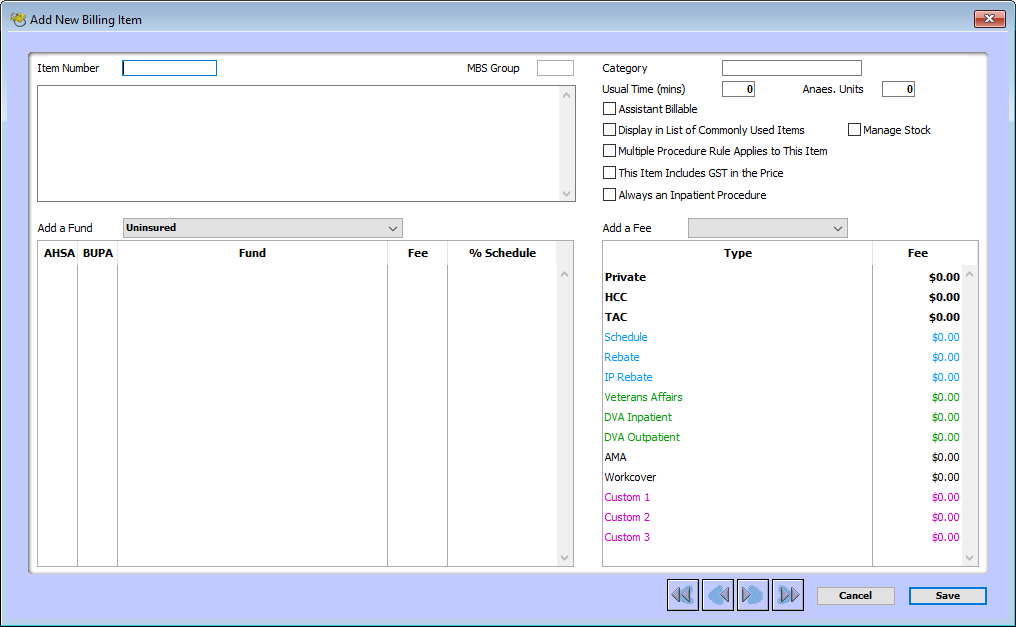The width and height of the screenshot is (1016, 627).
Task: Select the Private fee row
Action: pos(738,277)
